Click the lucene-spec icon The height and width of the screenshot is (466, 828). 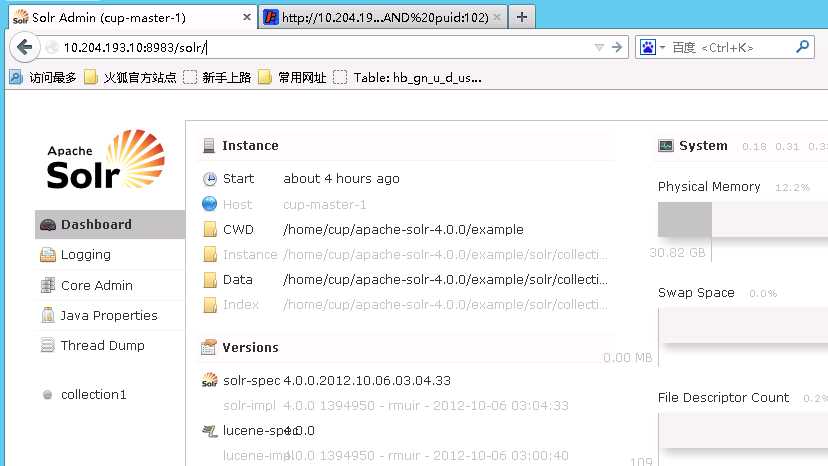point(210,431)
